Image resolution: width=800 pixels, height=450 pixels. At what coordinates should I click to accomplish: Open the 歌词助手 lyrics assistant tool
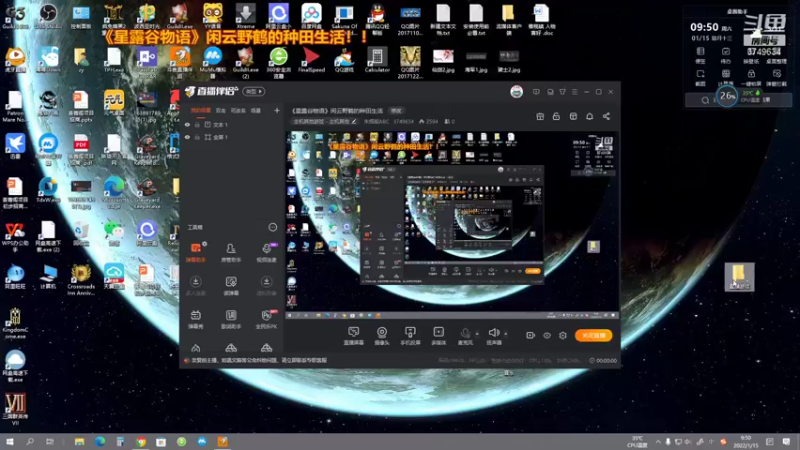(x=231, y=319)
